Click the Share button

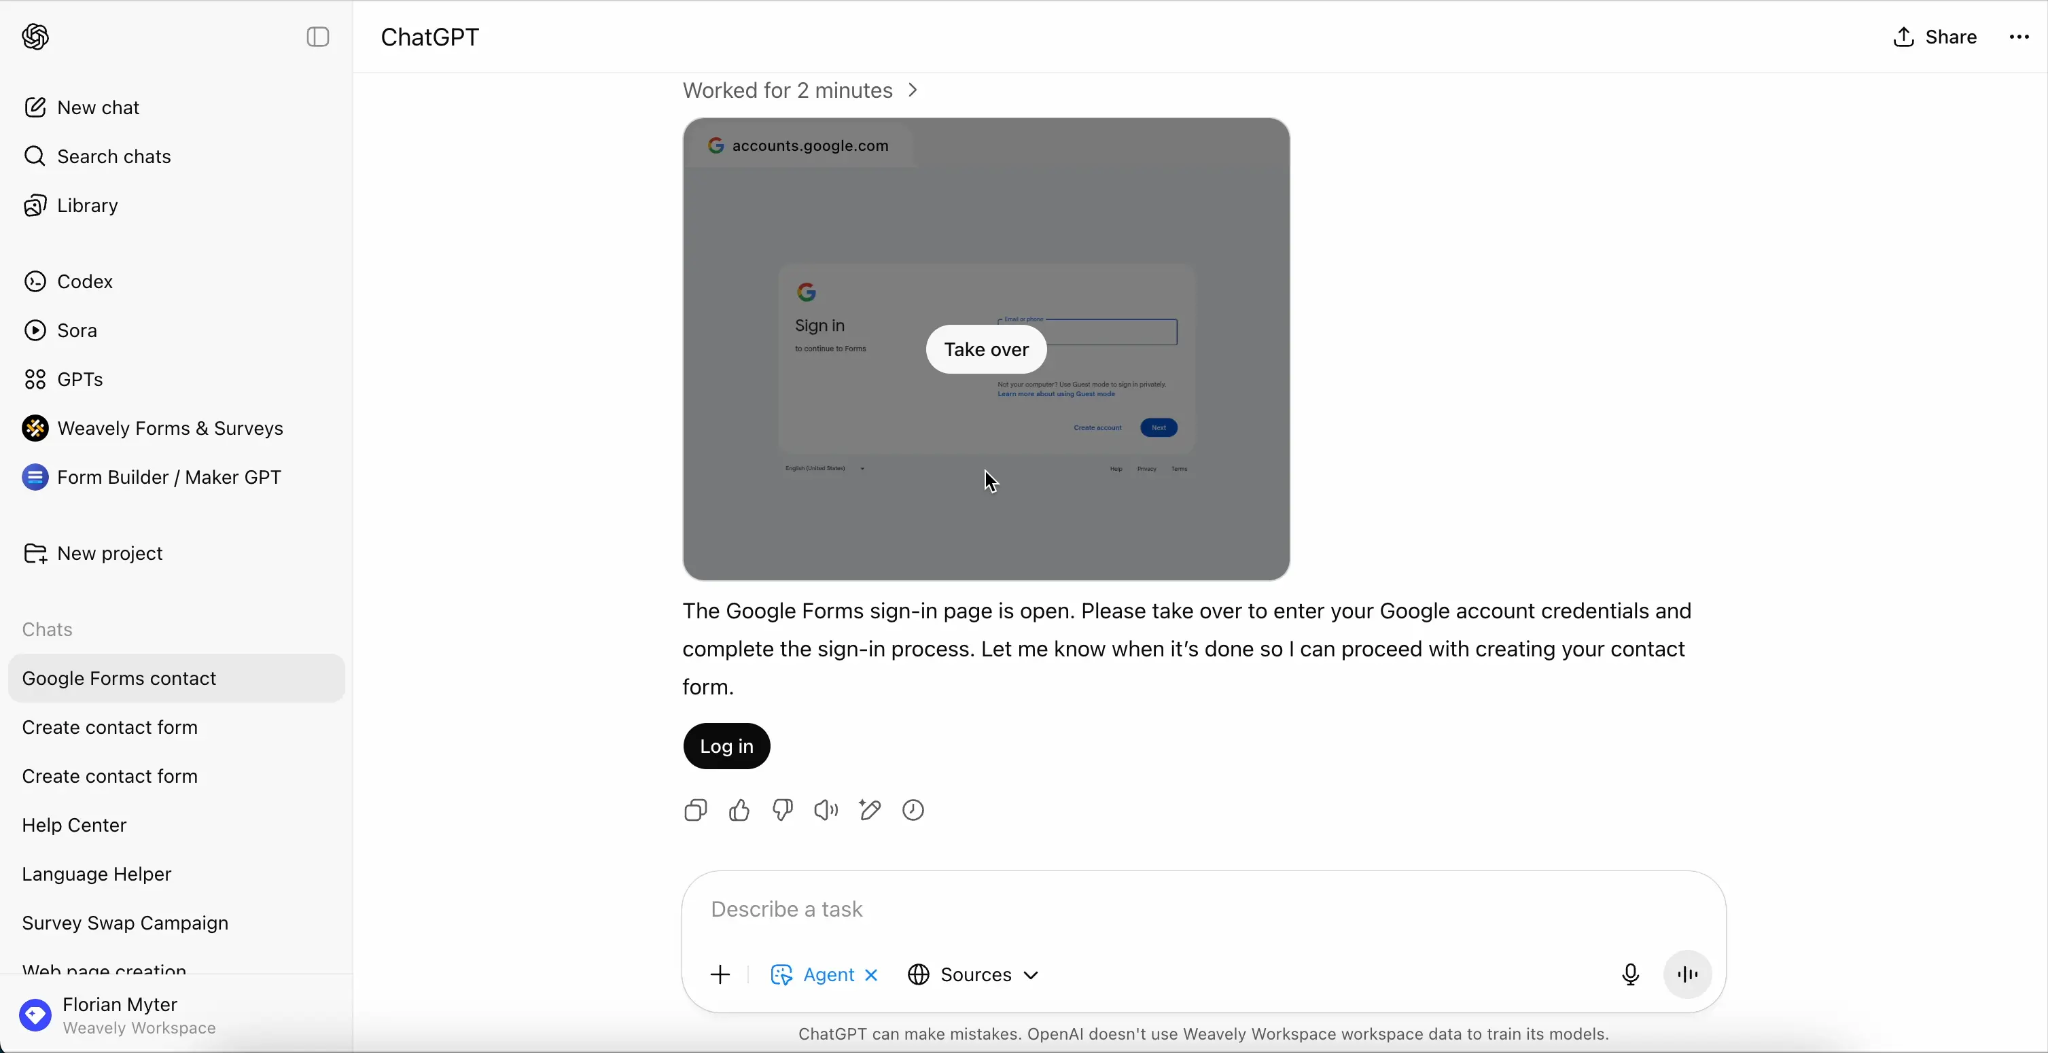(x=1935, y=37)
